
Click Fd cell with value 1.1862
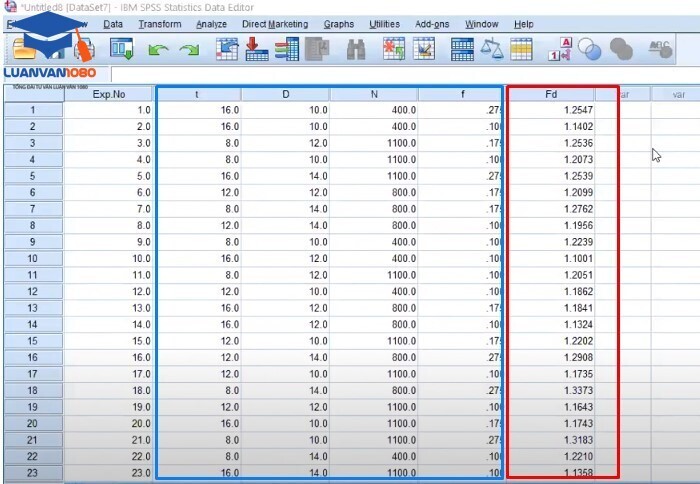(552, 292)
